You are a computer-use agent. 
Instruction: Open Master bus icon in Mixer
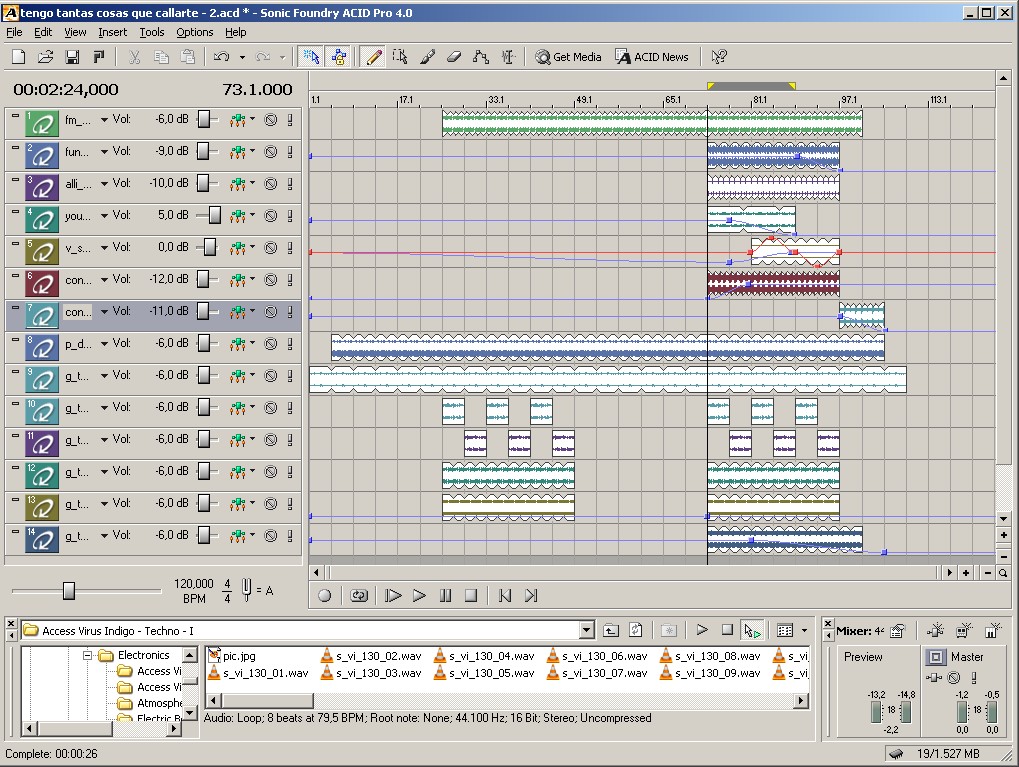click(935, 657)
